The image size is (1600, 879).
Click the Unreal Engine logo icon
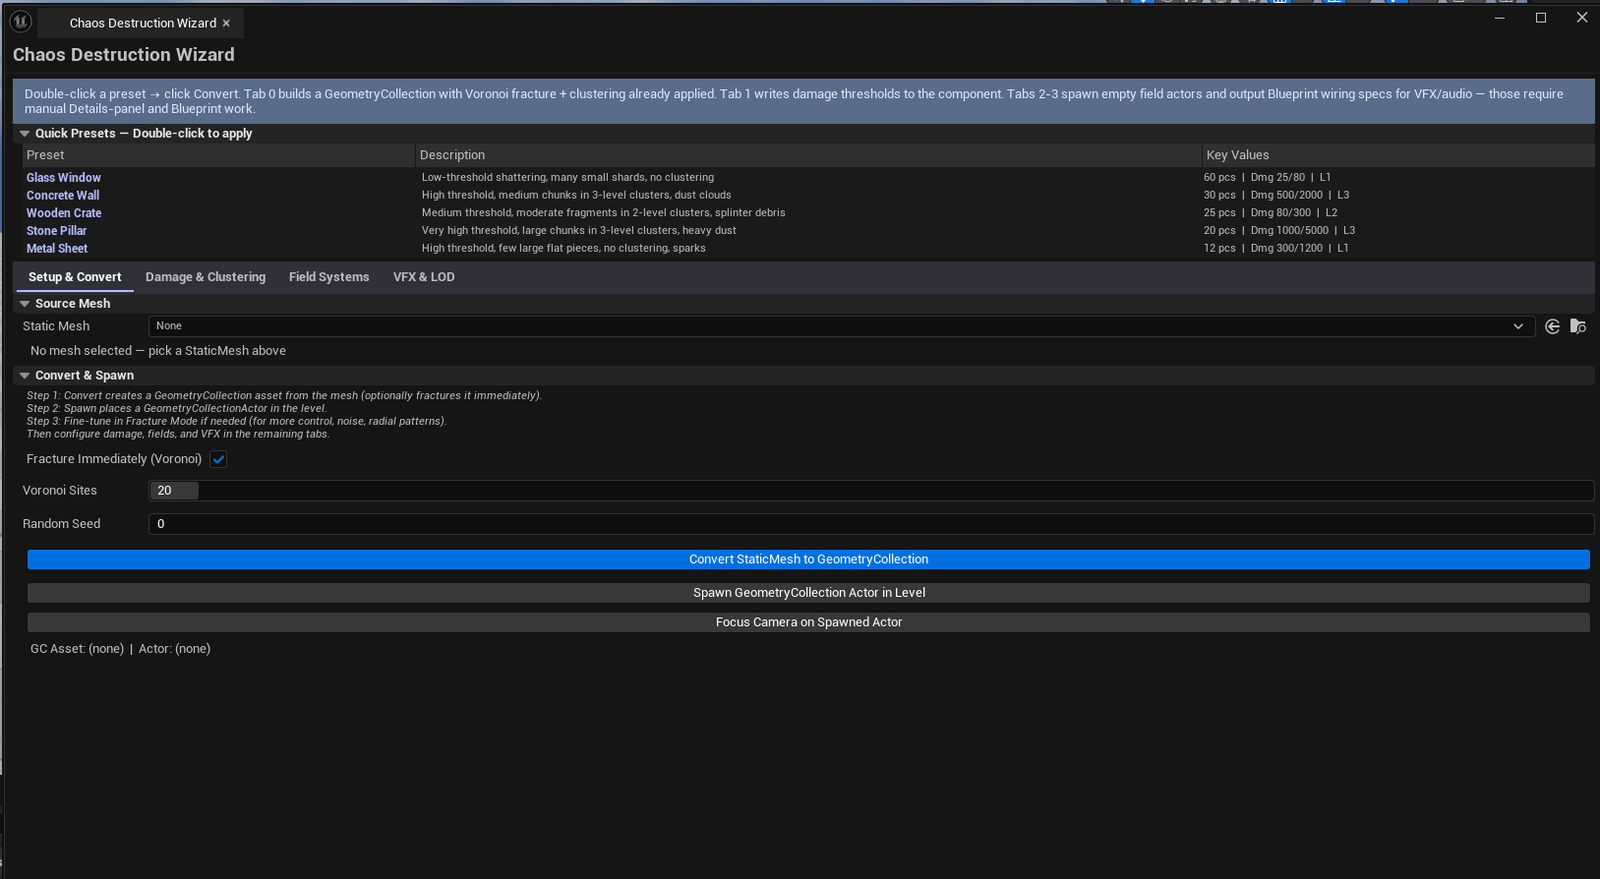tap(20, 21)
